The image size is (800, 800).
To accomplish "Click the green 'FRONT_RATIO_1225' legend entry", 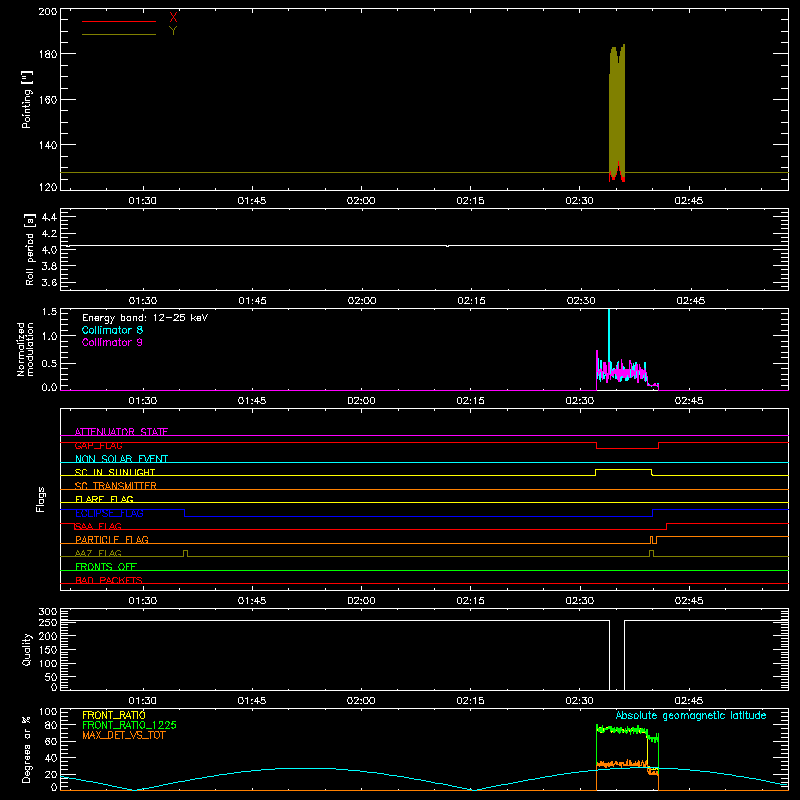I will click(130, 725).
